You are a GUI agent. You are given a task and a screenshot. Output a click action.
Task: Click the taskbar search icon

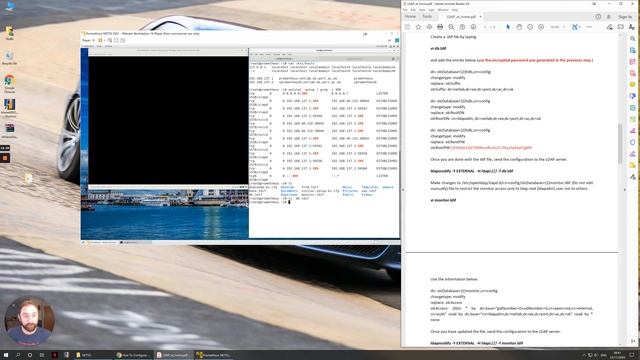tap(18, 355)
